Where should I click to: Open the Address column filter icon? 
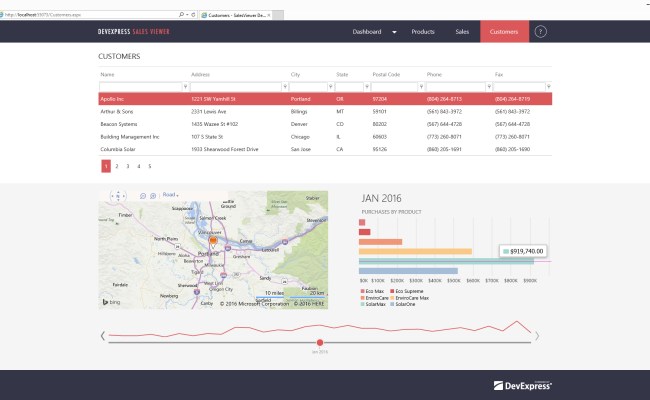[x=285, y=87]
